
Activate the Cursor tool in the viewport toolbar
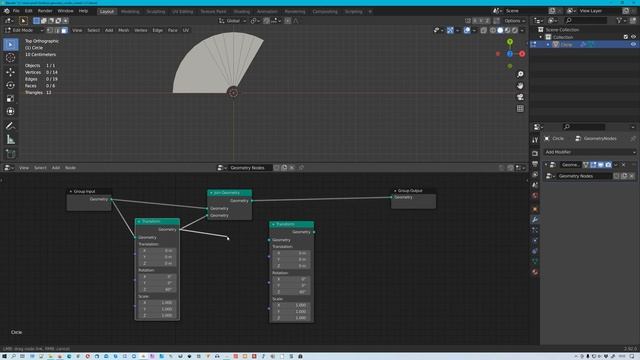(x=11, y=58)
